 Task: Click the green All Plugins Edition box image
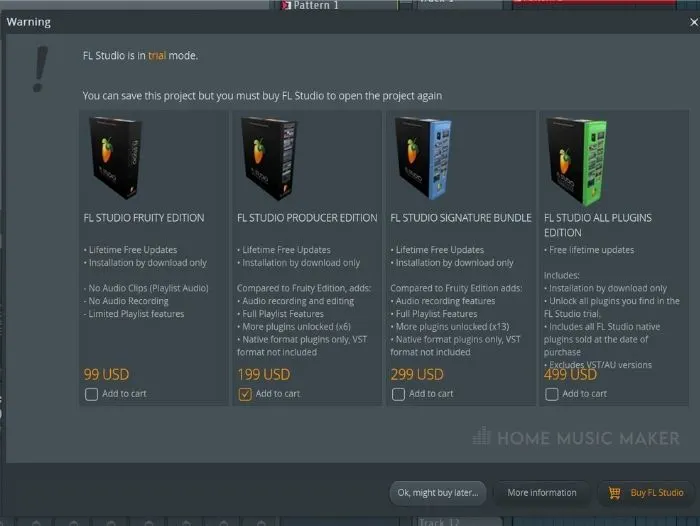click(577, 161)
